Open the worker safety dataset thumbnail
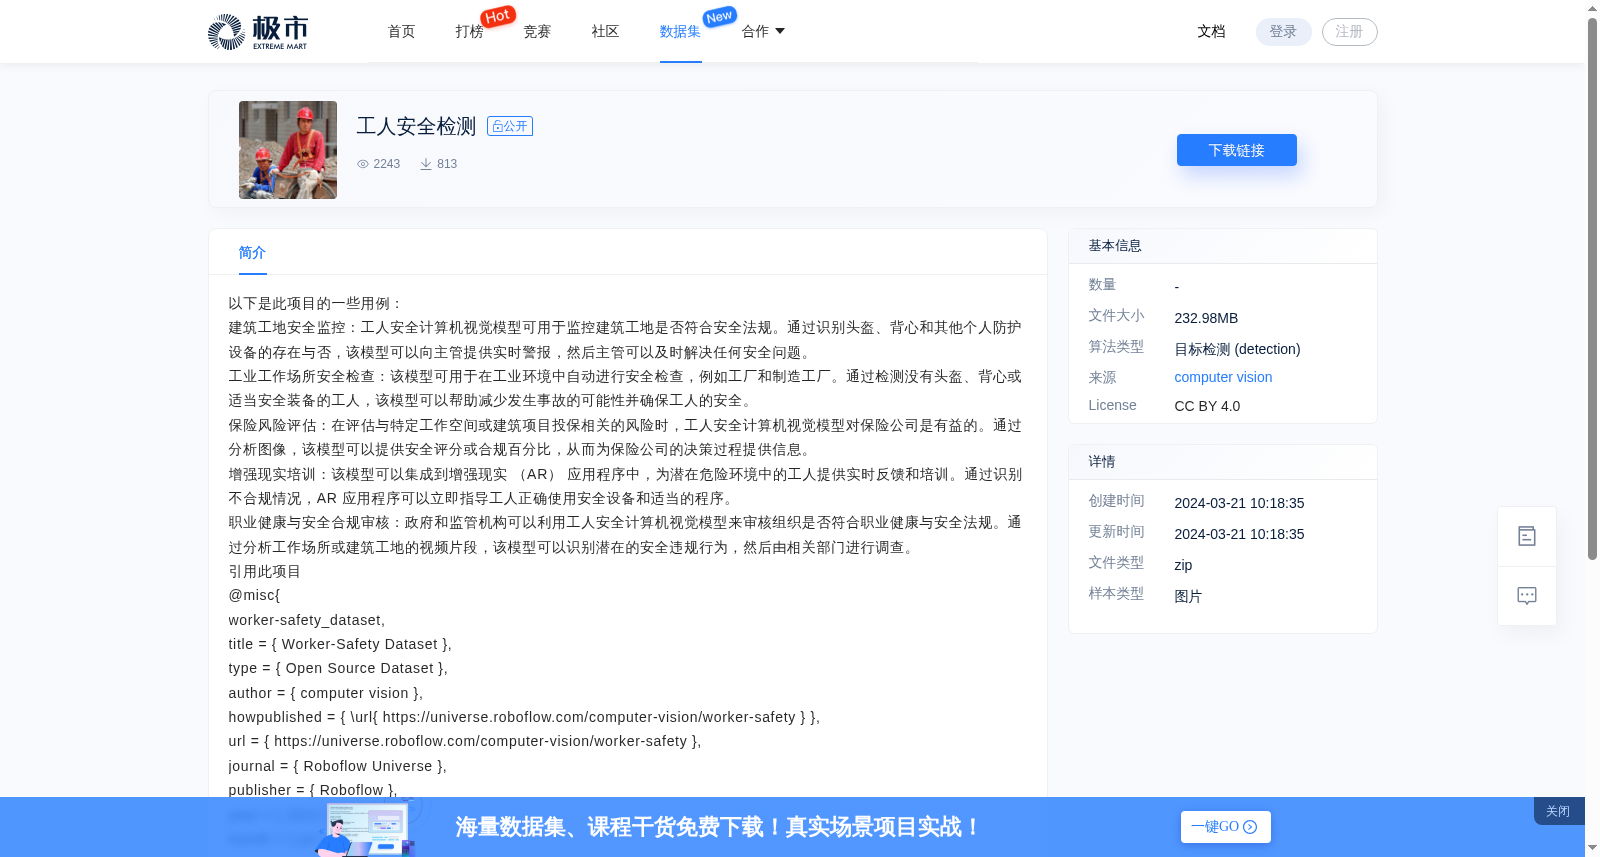Screen dimensions: 1600x857 (x=288, y=150)
